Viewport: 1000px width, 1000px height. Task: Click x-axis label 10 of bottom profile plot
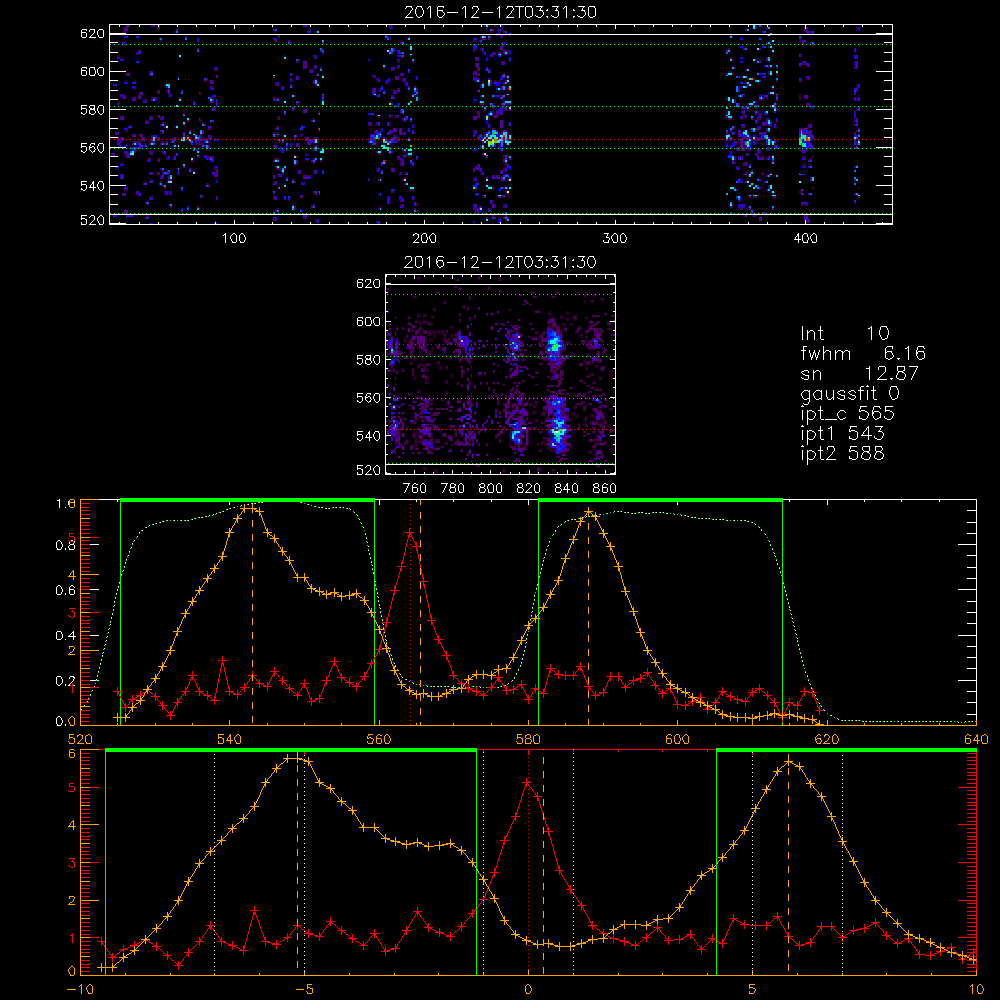point(976,990)
